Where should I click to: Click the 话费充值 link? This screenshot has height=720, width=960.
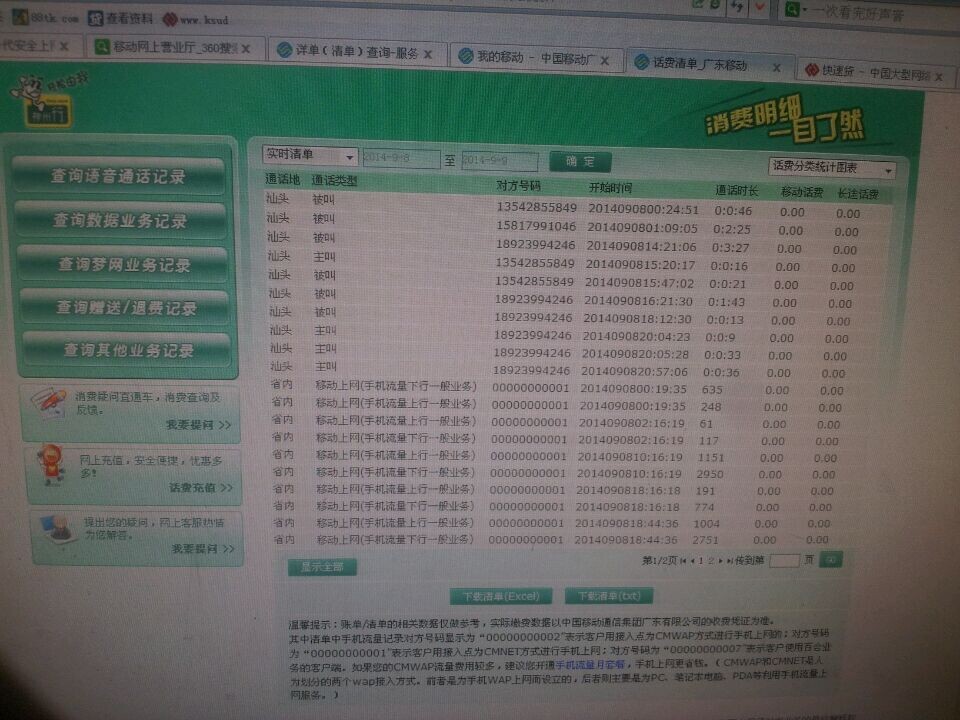click(201, 488)
